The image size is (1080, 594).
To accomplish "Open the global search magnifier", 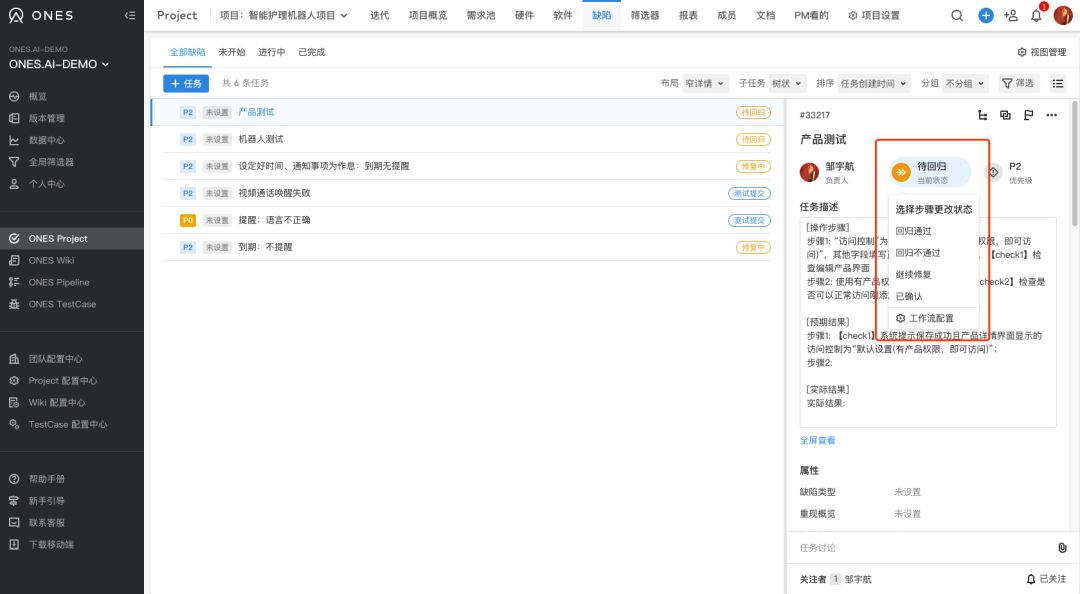I will (957, 15).
